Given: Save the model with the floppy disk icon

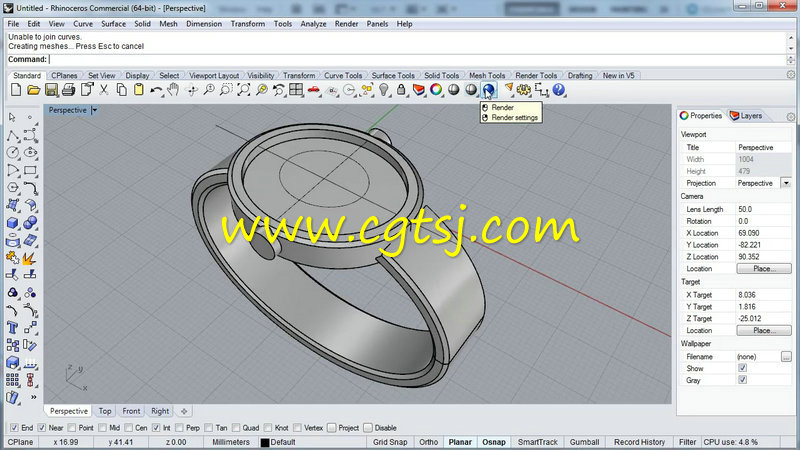Looking at the screenshot, I should point(51,90).
